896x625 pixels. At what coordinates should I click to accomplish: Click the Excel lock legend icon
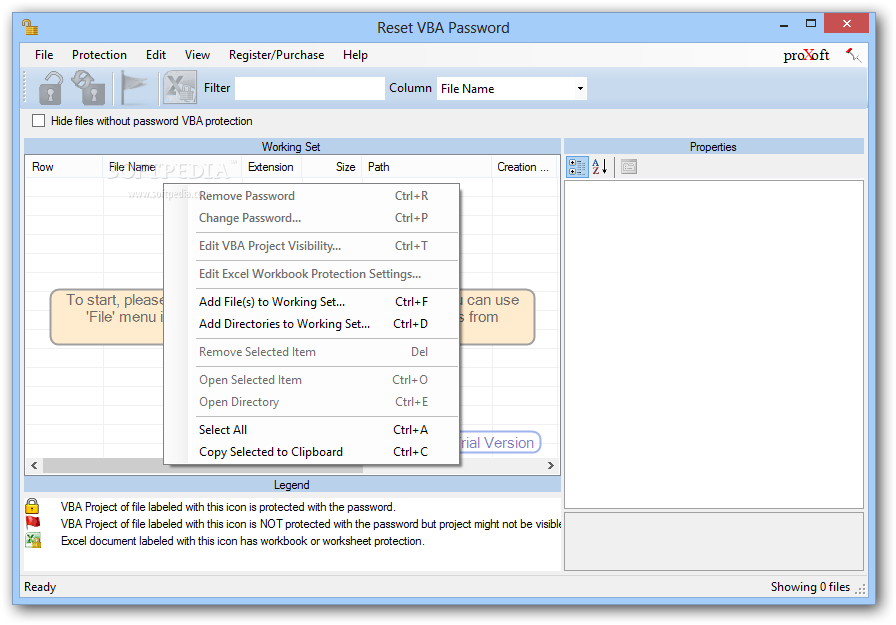tap(33, 540)
